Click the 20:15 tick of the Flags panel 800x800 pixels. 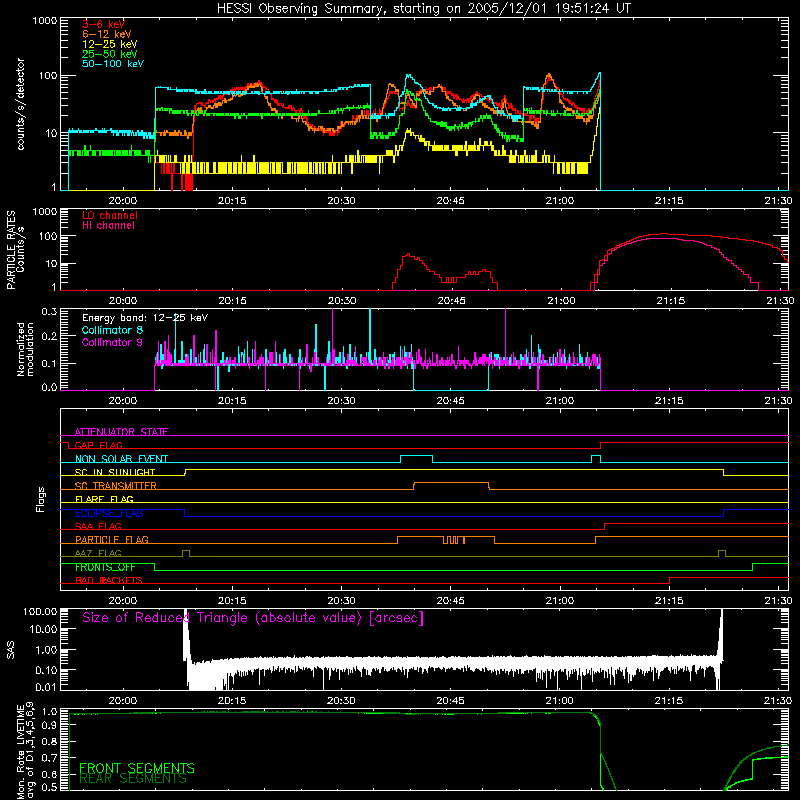pos(232,601)
